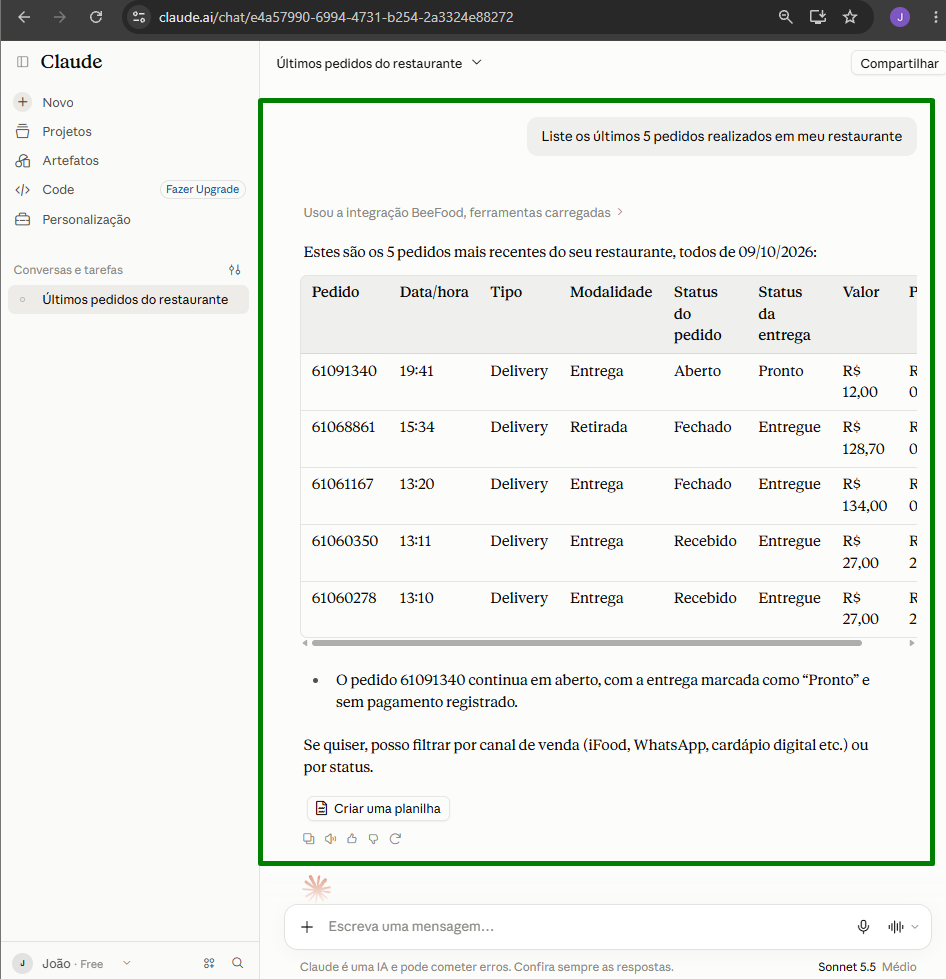Click order number 61068861 in the table
946x979 pixels.
pyautogui.click(x=343, y=427)
